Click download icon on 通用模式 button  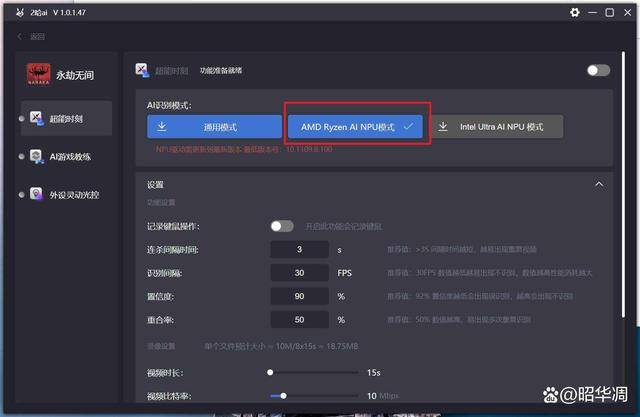tap(162, 126)
